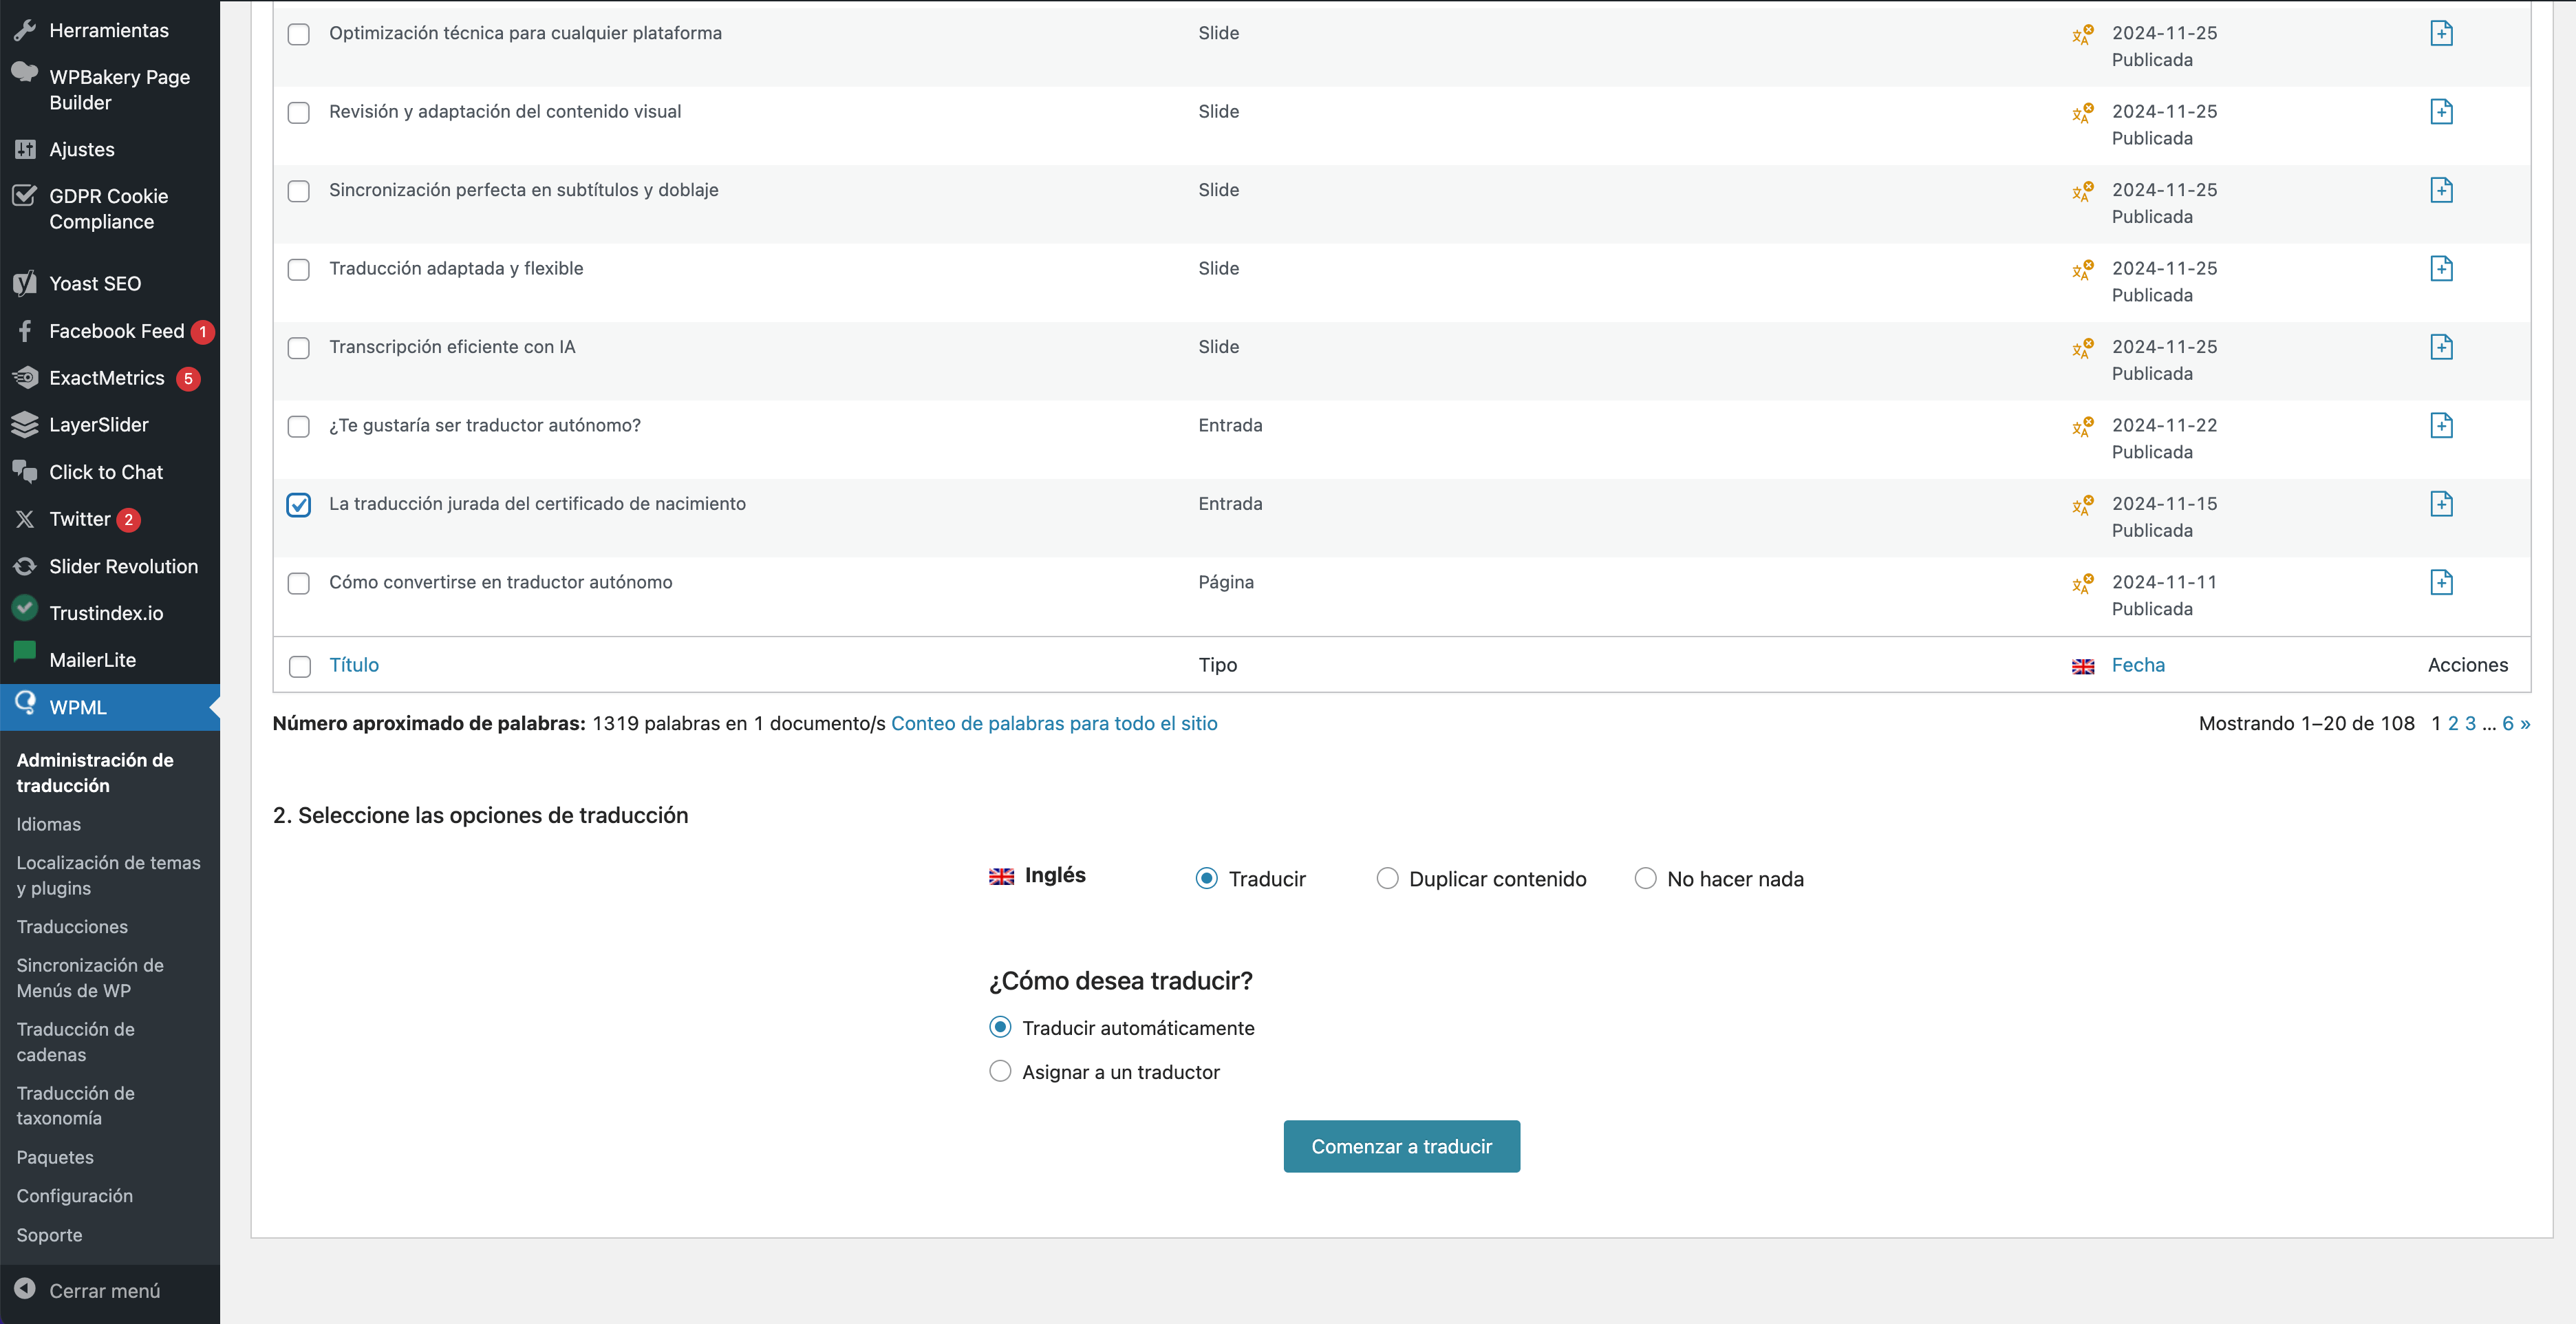Check ¿Te gustaría ser traductor autónomo?
The height and width of the screenshot is (1324, 2576).
click(x=299, y=426)
